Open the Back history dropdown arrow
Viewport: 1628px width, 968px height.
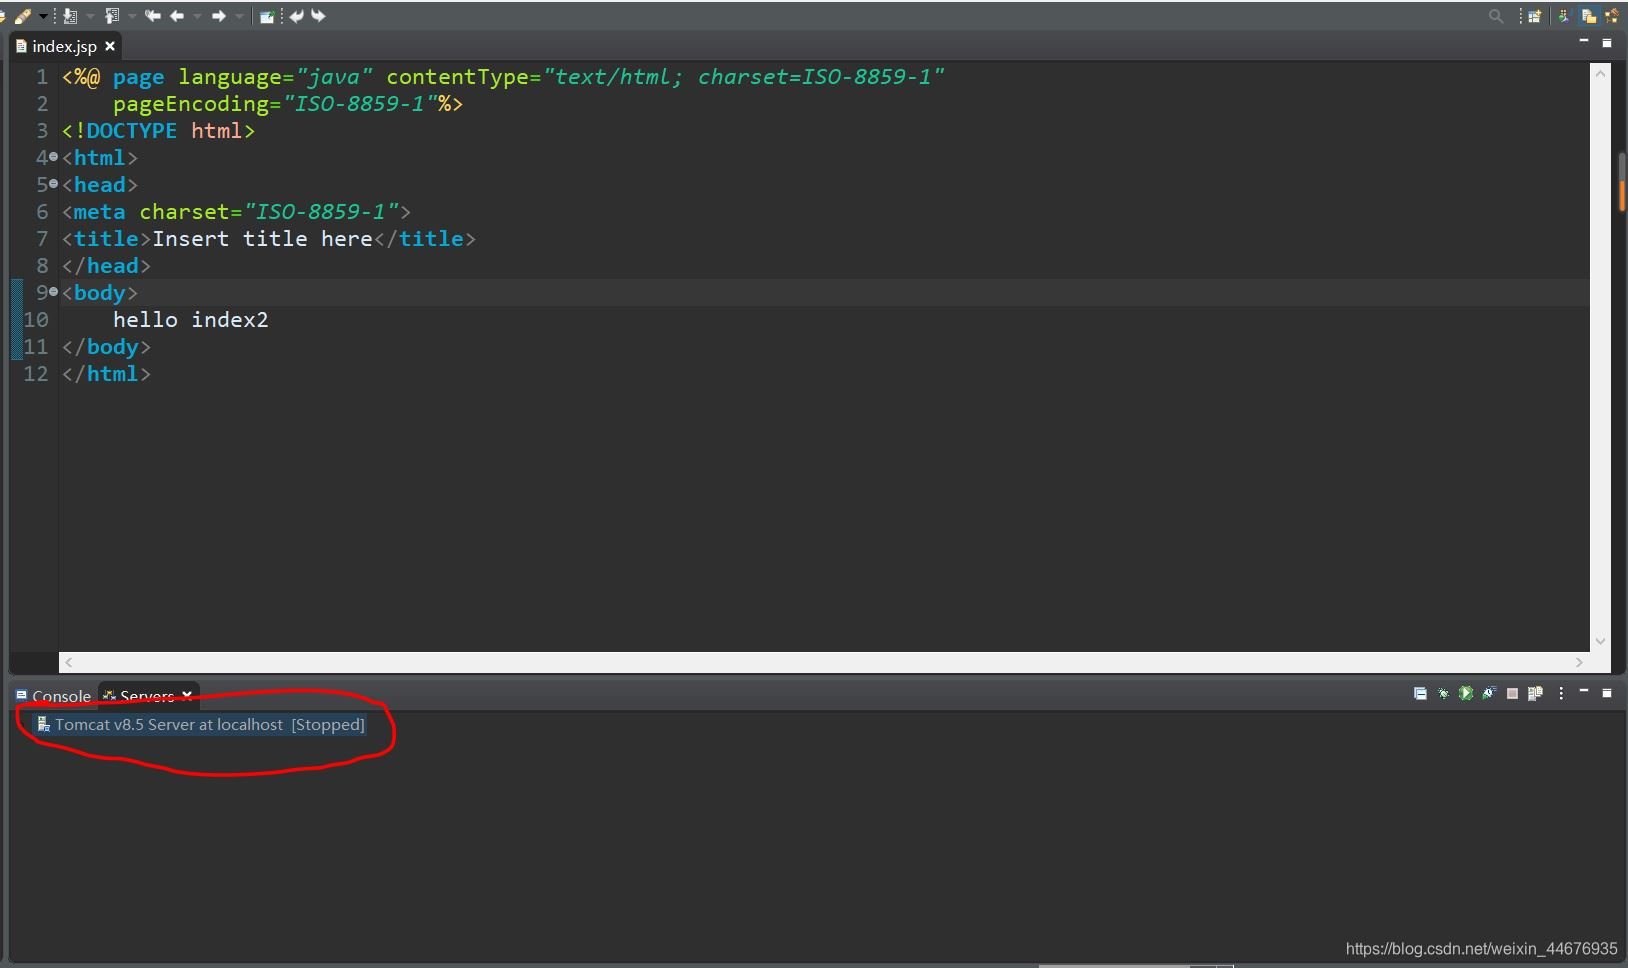197,16
